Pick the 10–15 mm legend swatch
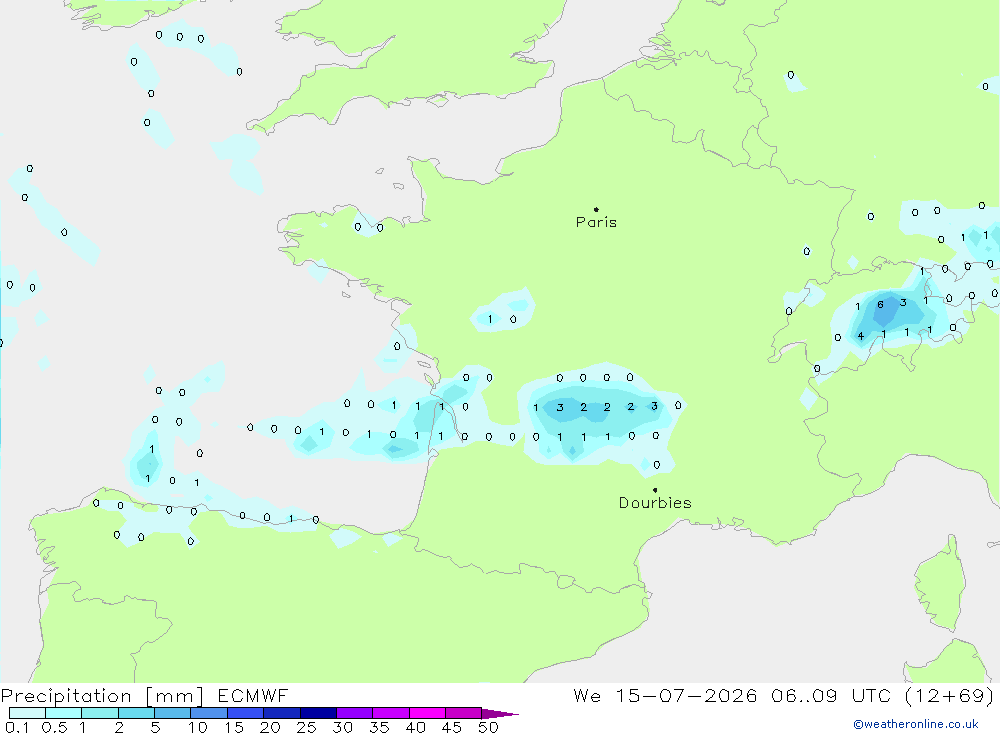The height and width of the screenshot is (733, 1000). pyautogui.click(x=209, y=713)
